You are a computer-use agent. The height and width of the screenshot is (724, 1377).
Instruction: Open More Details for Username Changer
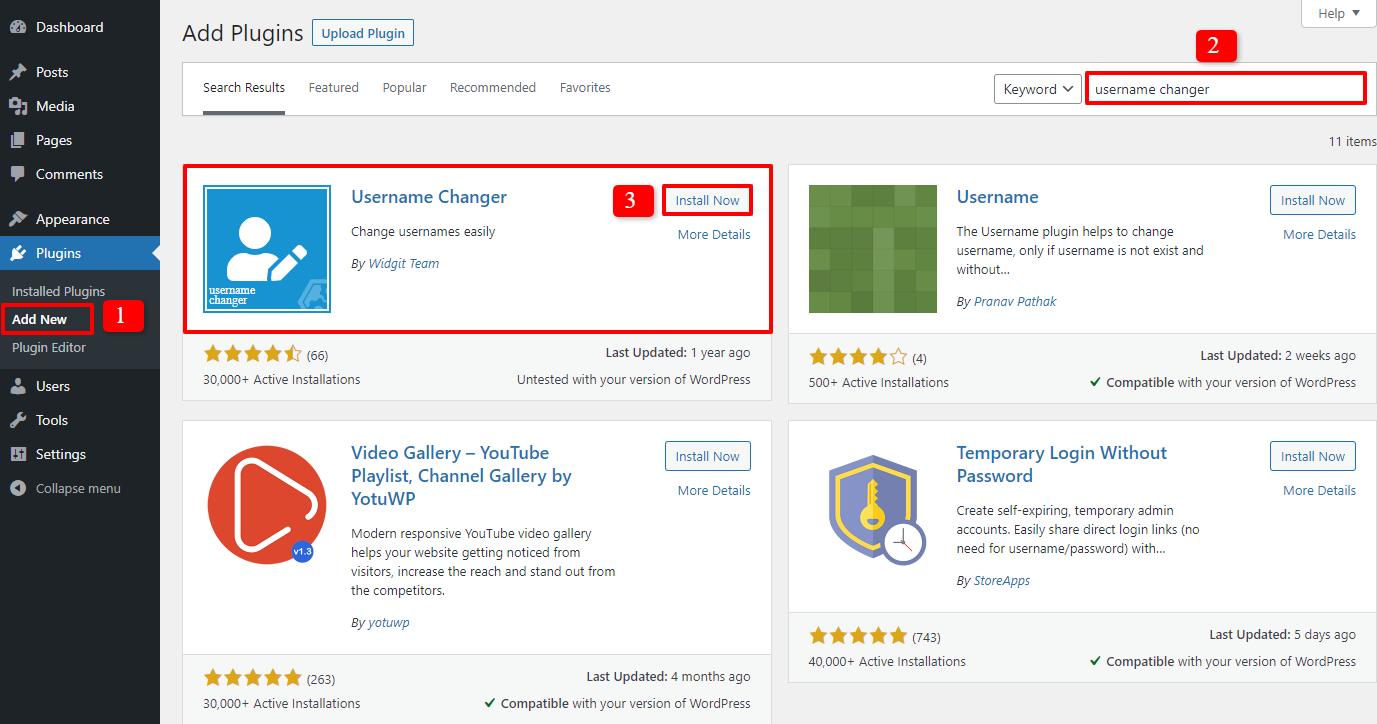[714, 234]
